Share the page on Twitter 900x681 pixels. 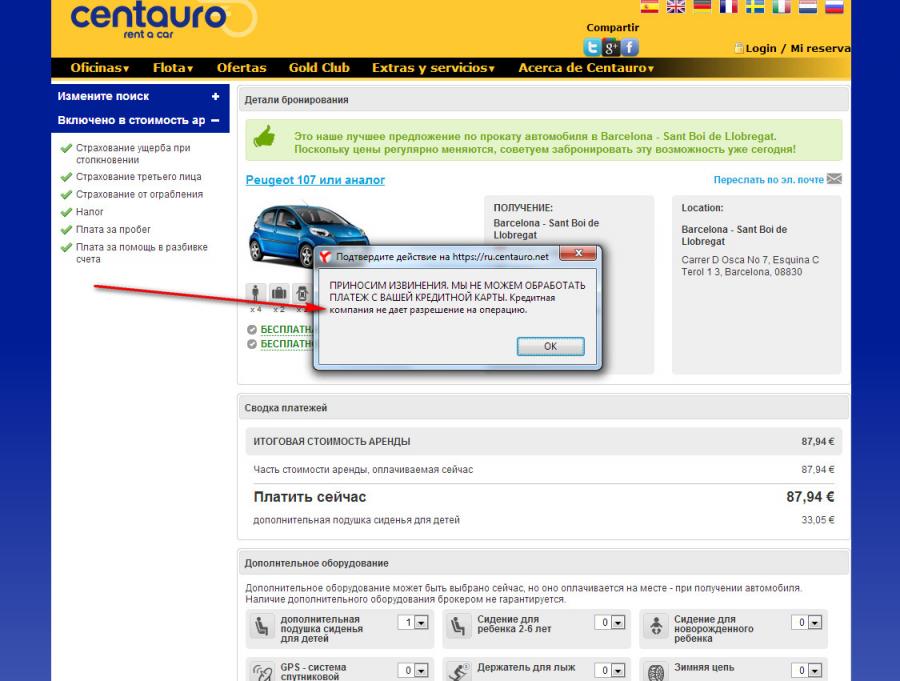[x=592, y=47]
